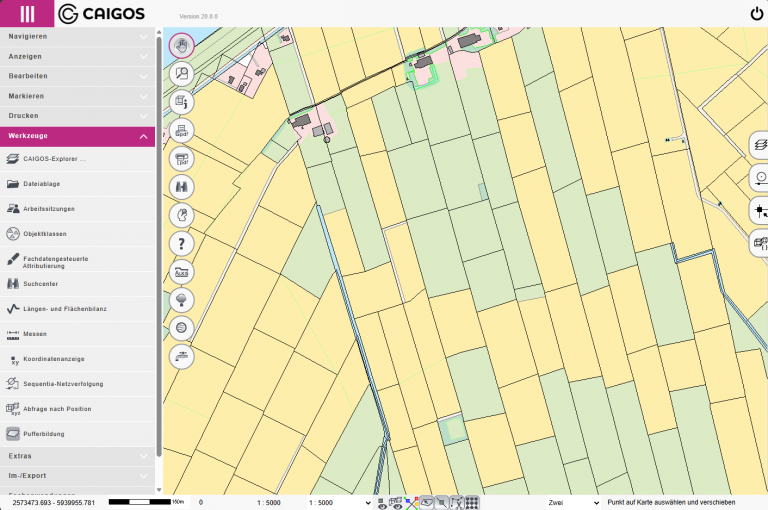Toggle the line cut status button
This screenshot has width=768, height=510.
click(457, 503)
